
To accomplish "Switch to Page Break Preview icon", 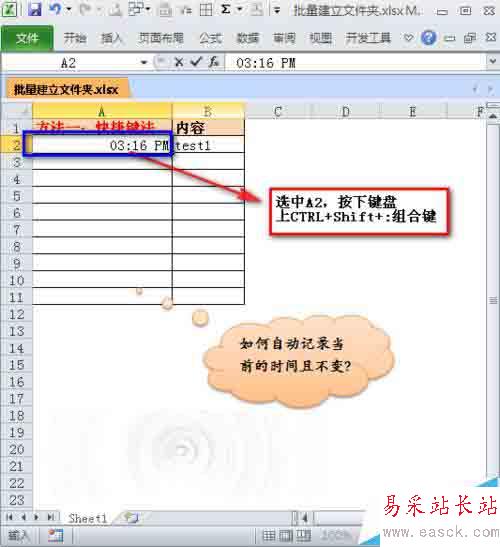I will click(303, 535).
